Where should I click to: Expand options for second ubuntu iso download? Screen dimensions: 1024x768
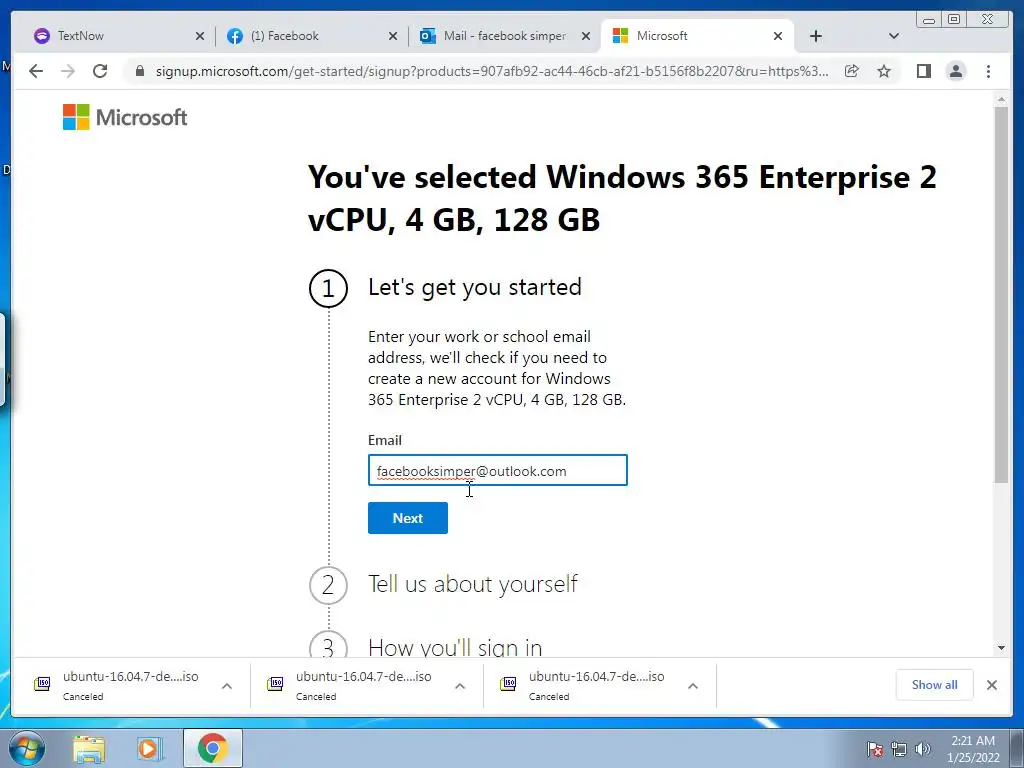click(460, 686)
